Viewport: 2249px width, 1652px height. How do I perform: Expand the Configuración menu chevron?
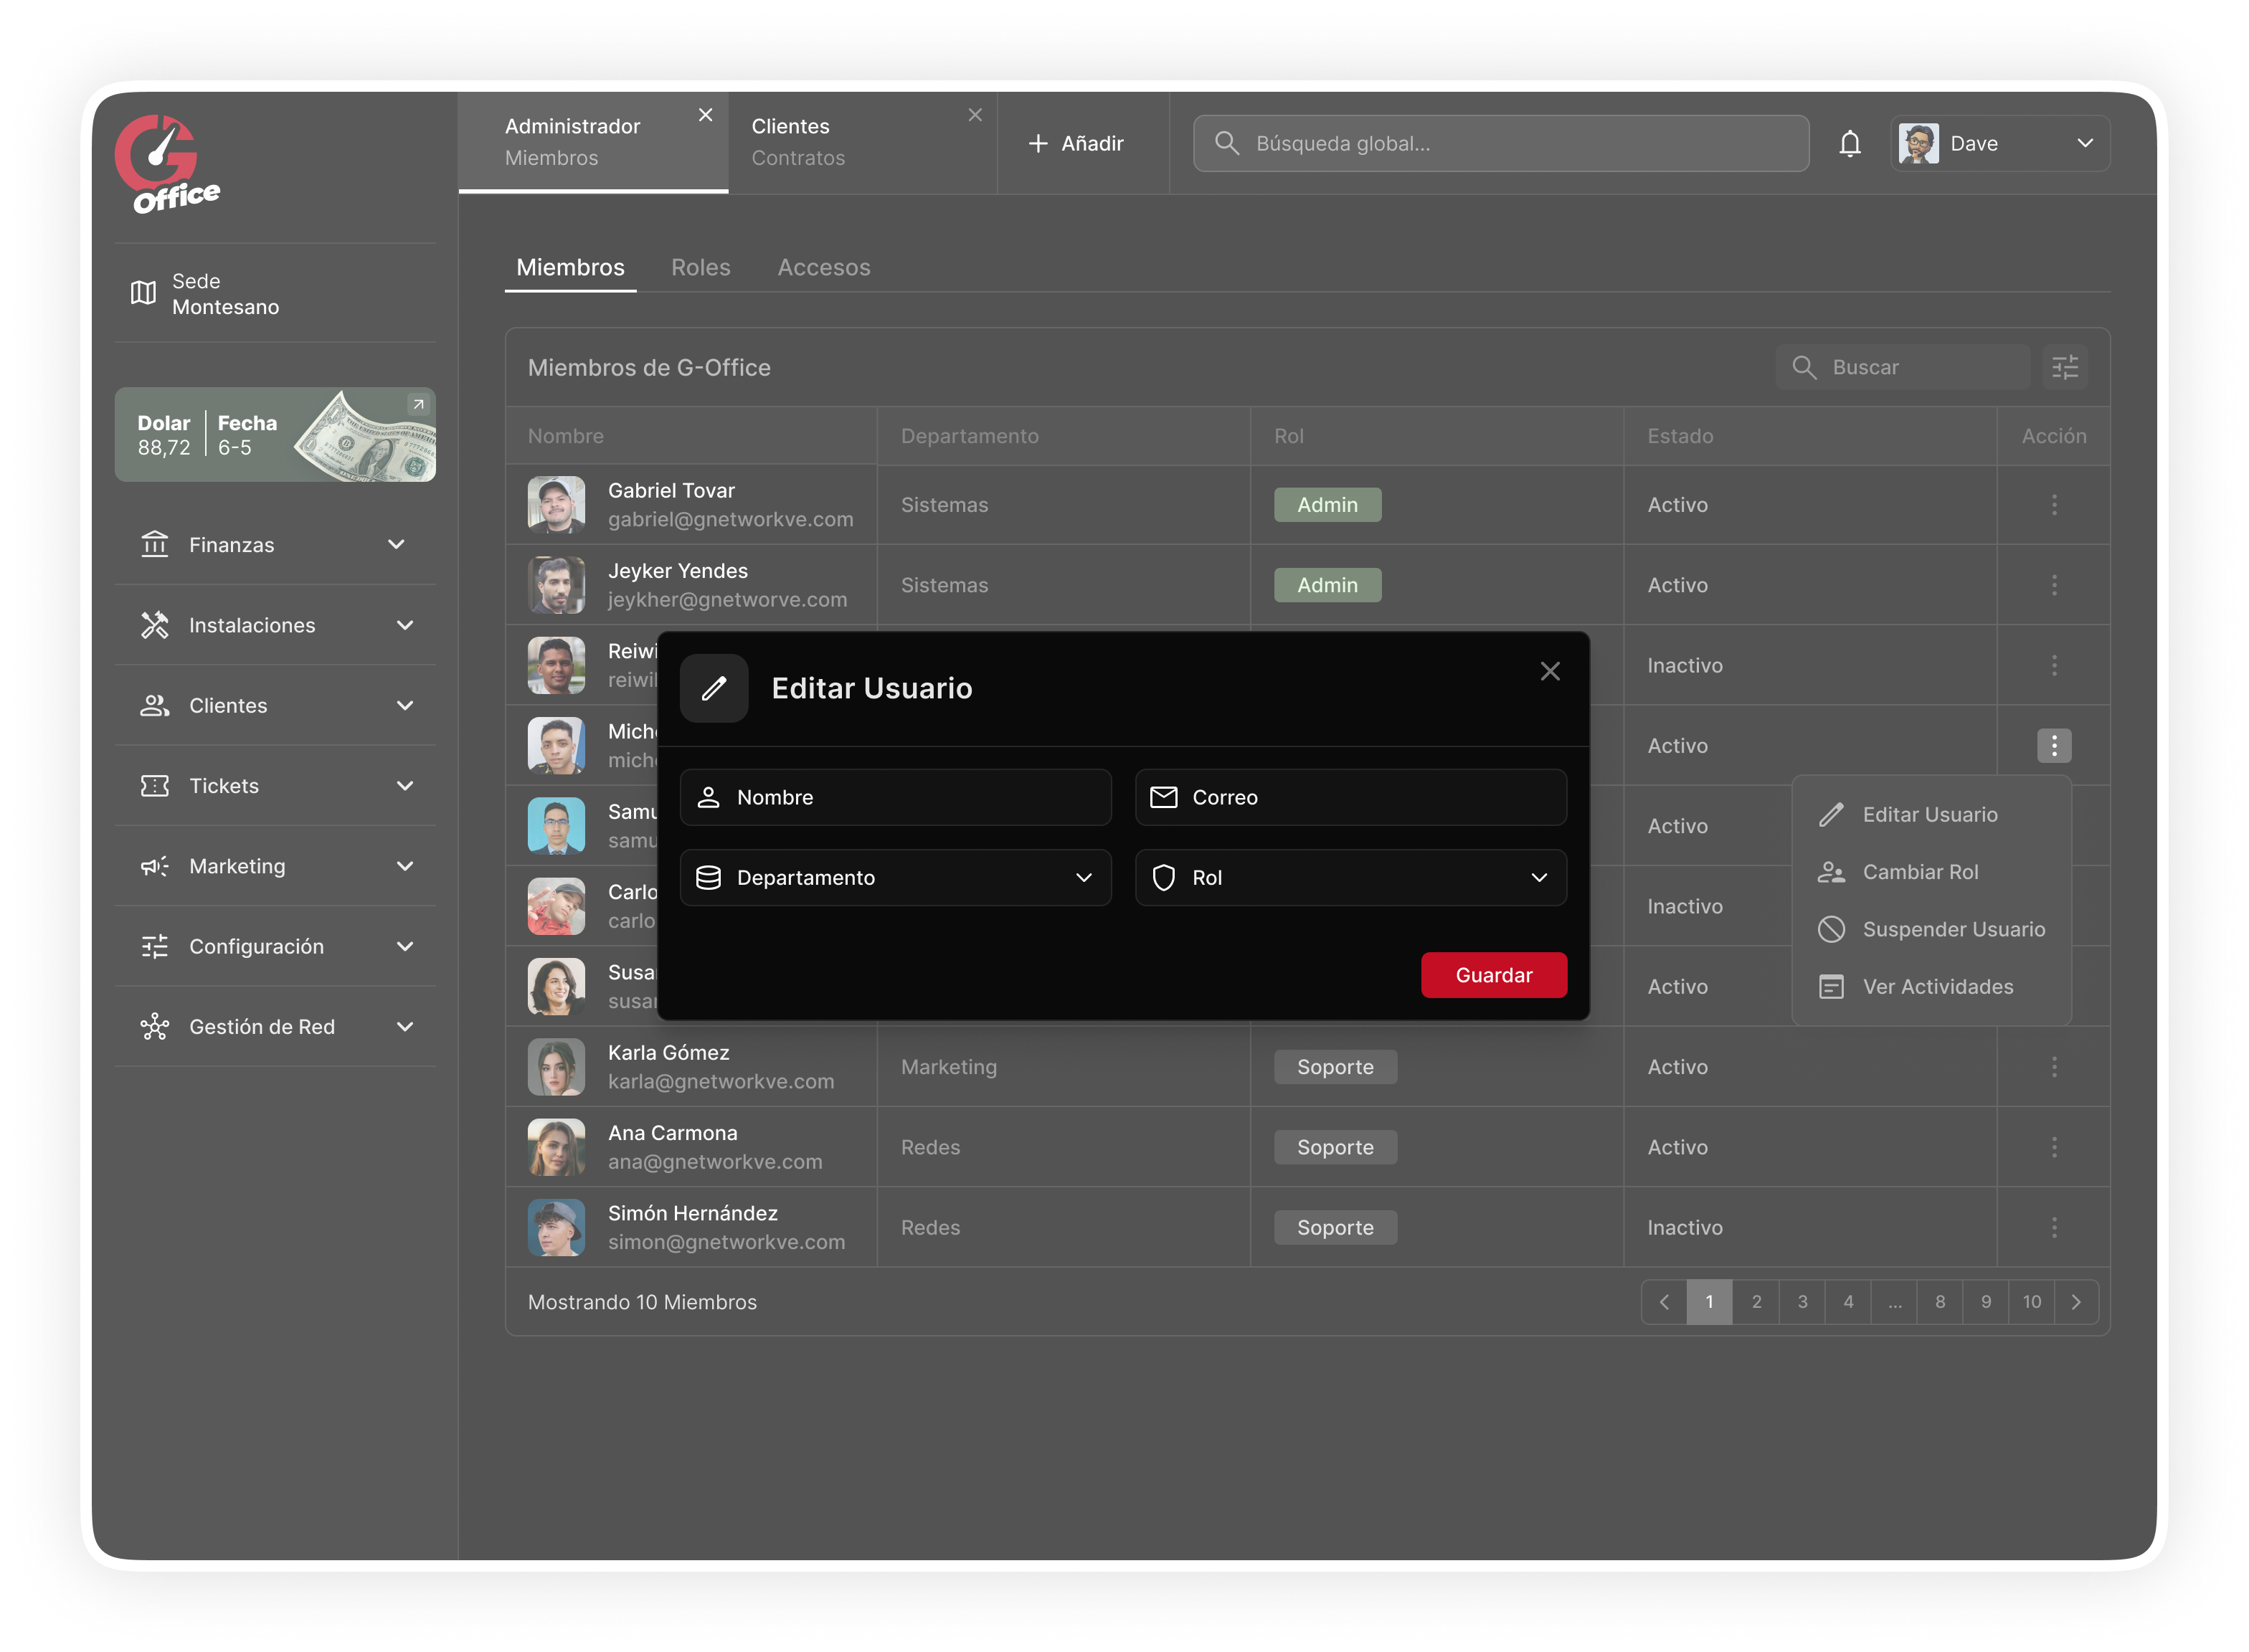pos(405,946)
